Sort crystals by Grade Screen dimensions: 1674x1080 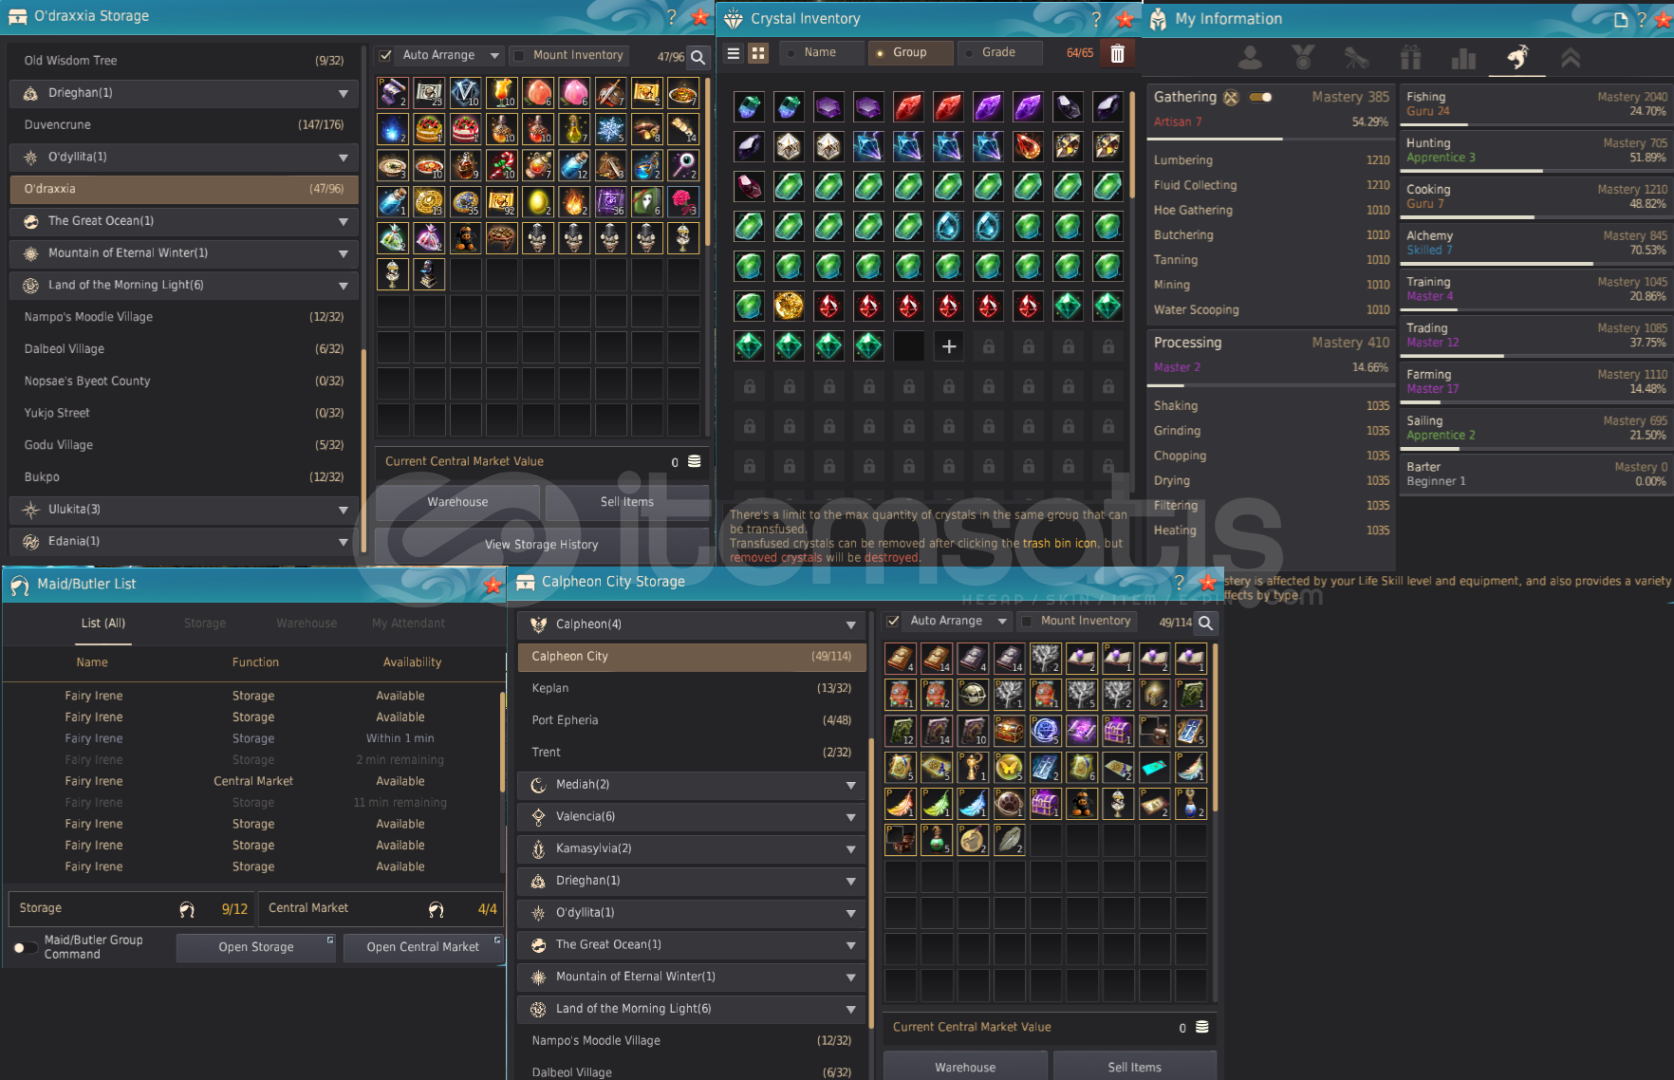pyautogui.click(x=999, y=52)
